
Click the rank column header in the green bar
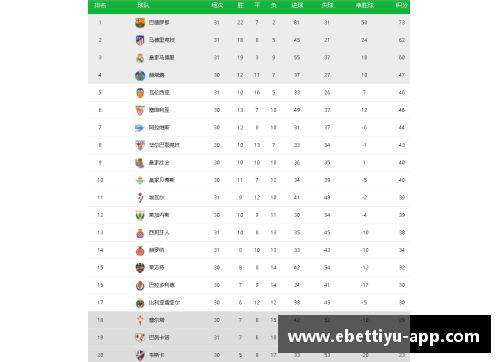point(100,5)
